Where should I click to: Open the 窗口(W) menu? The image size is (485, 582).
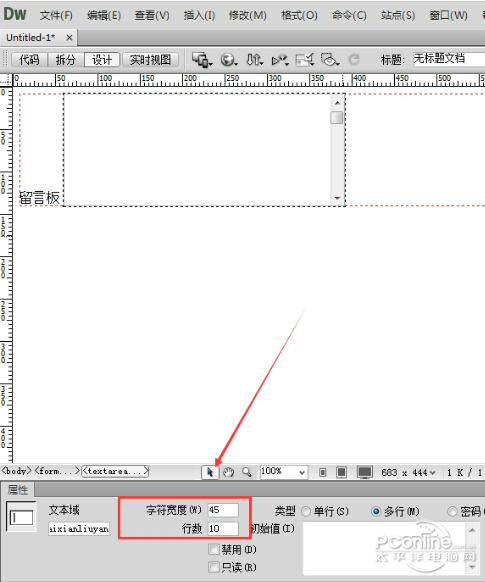(448, 15)
